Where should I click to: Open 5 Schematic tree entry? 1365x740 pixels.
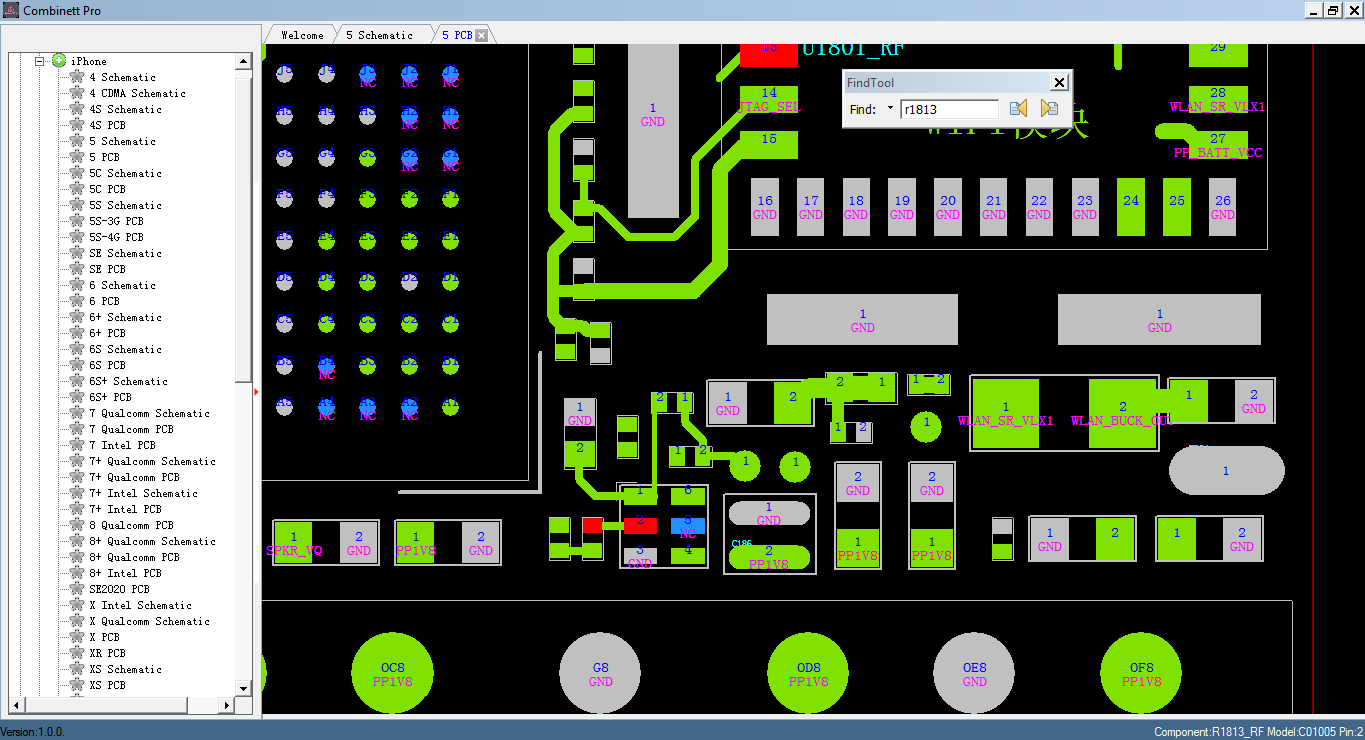tap(122, 141)
